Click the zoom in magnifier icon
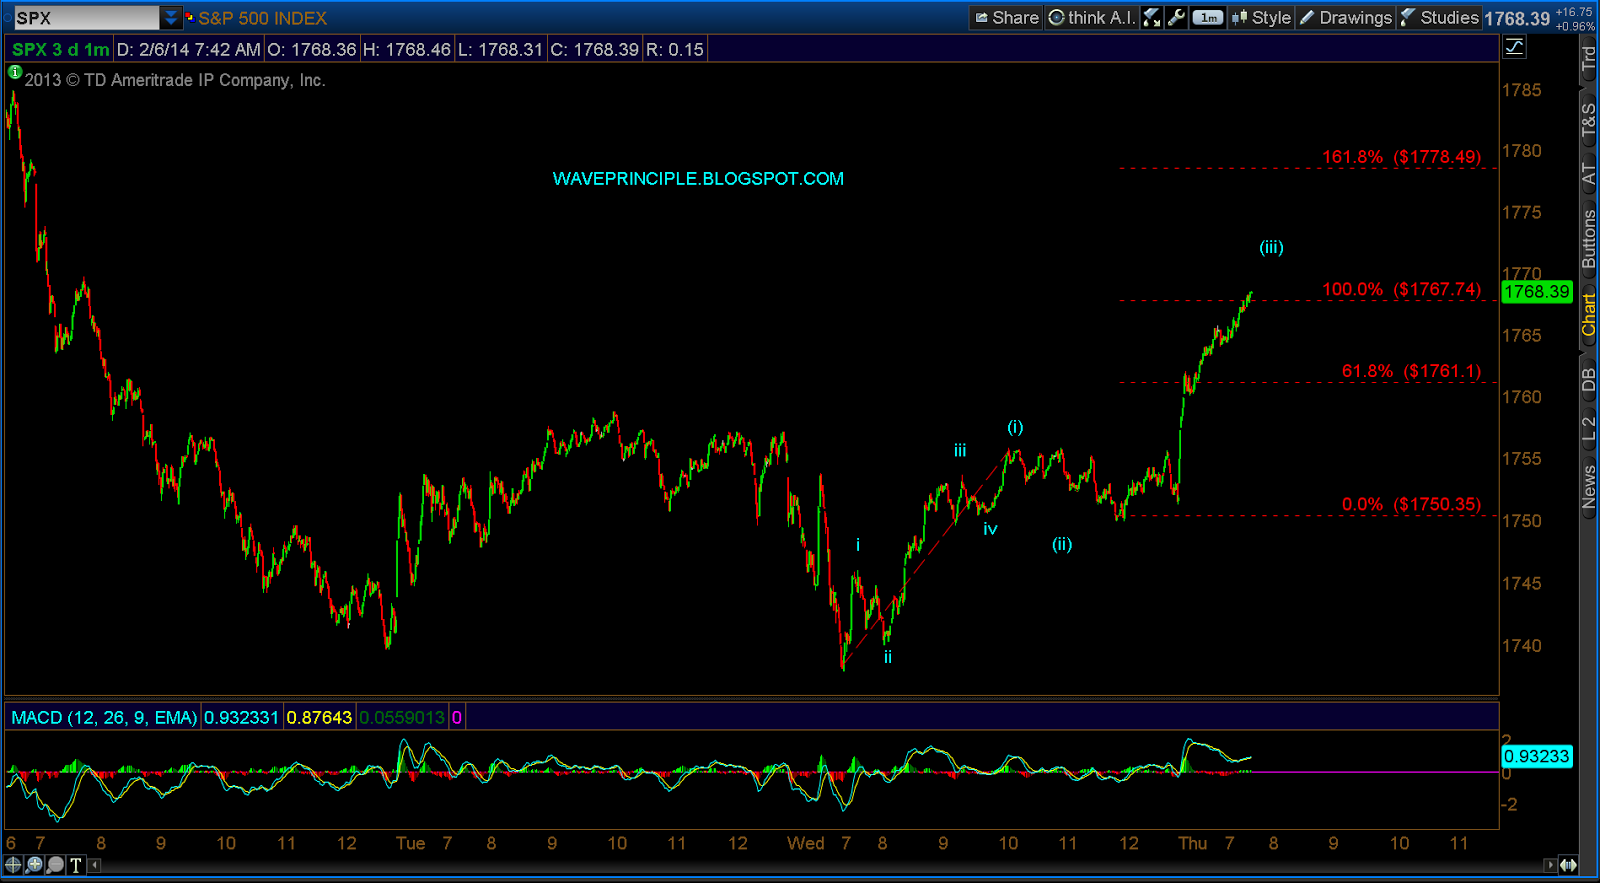The height and width of the screenshot is (883, 1600). coord(35,865)
